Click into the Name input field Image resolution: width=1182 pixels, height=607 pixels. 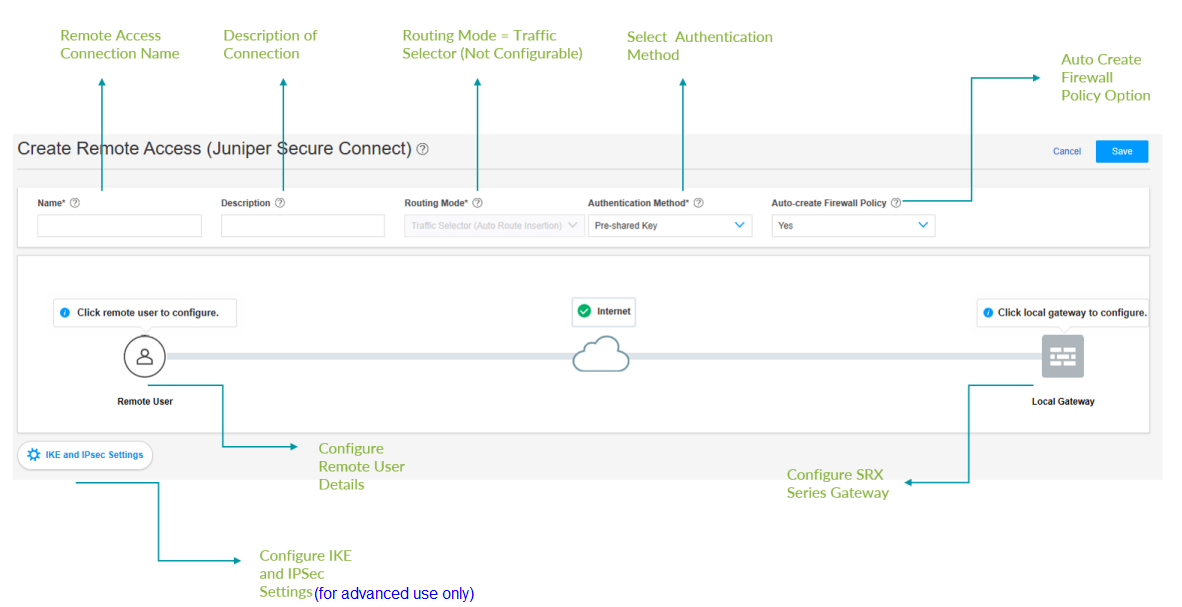click(119, 225)
